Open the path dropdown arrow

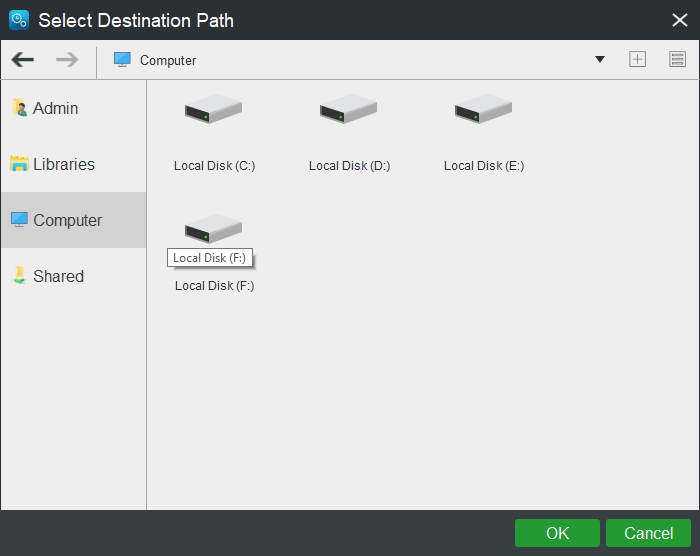click(600, 59)
